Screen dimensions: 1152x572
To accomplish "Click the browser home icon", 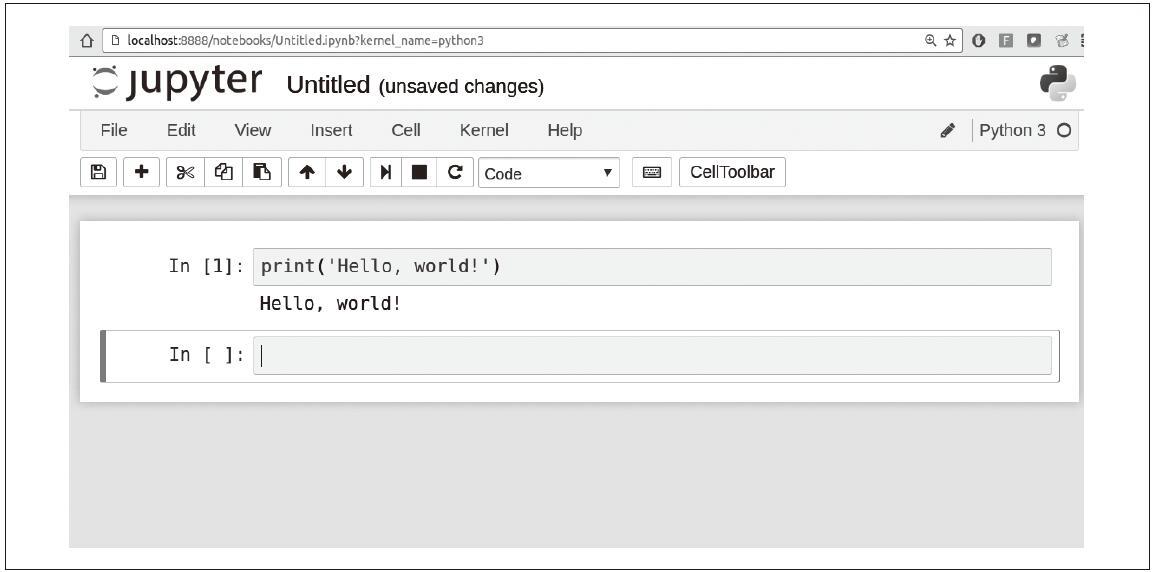I will (x=86, y=41).
